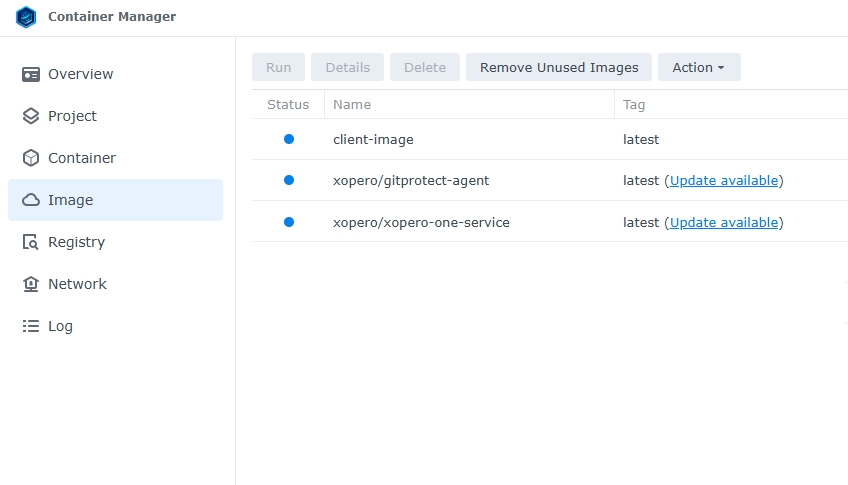Switch to the Registry section
This screenshot has height=485, width=848.
tap(76, 242)
